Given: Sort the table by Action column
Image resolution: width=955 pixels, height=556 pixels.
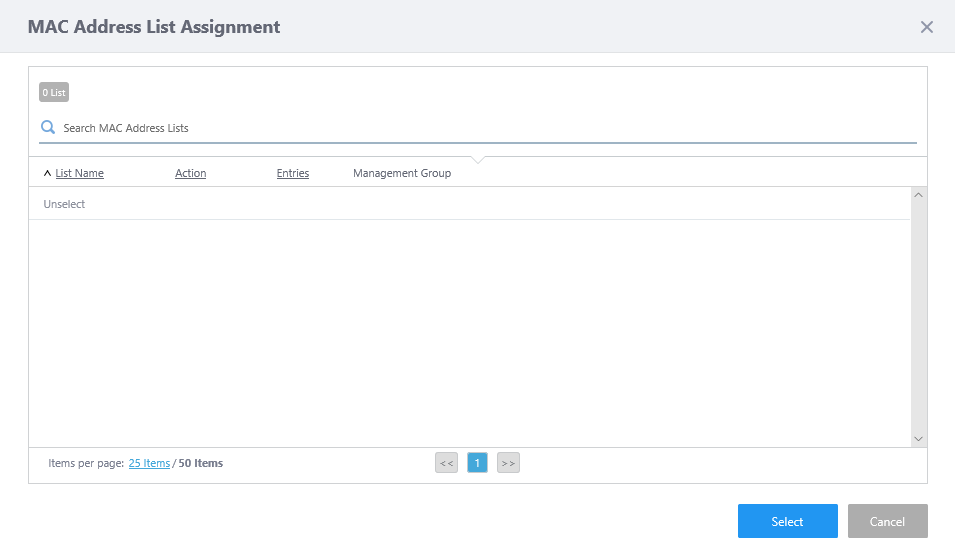Looking at the screenshot, I should tap(190, 173).
